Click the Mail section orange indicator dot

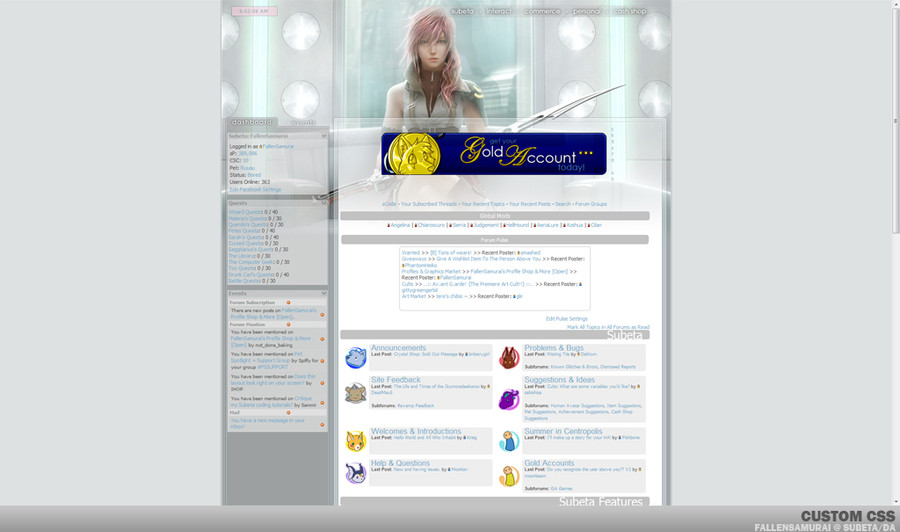point(288,412)
